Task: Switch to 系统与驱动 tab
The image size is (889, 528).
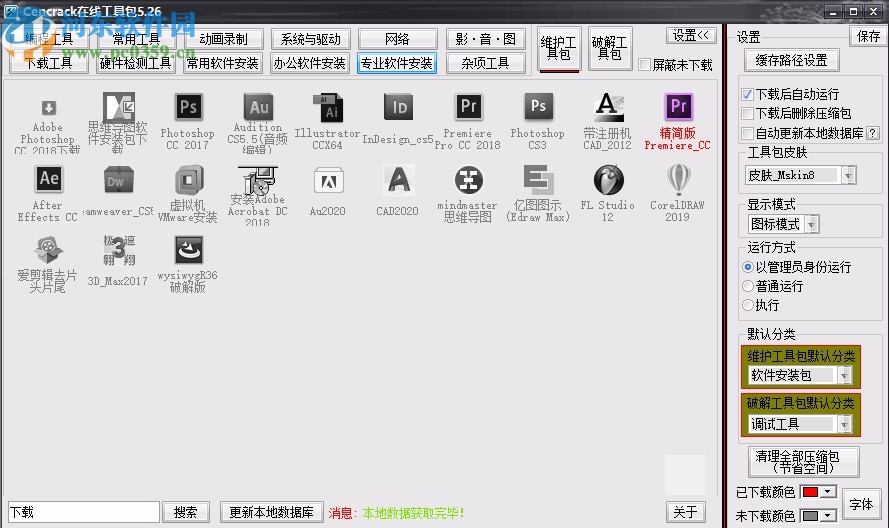Action: tap(311, 39)
